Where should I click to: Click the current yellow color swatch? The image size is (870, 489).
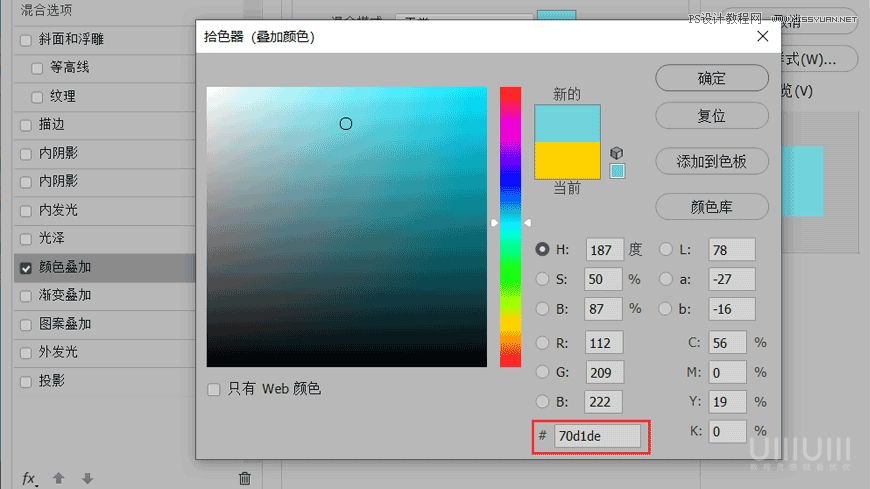coord(567,160)
